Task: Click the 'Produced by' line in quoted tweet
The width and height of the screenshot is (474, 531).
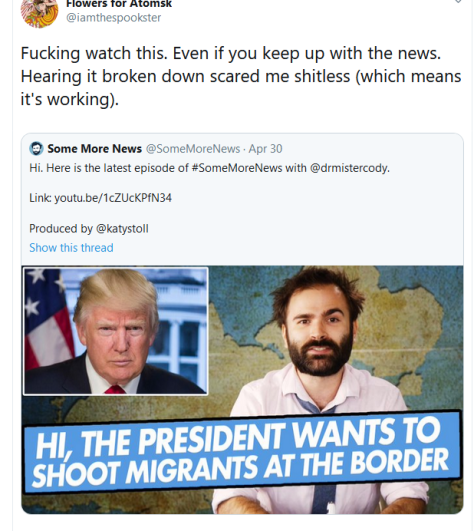Action: pos(89,229)
